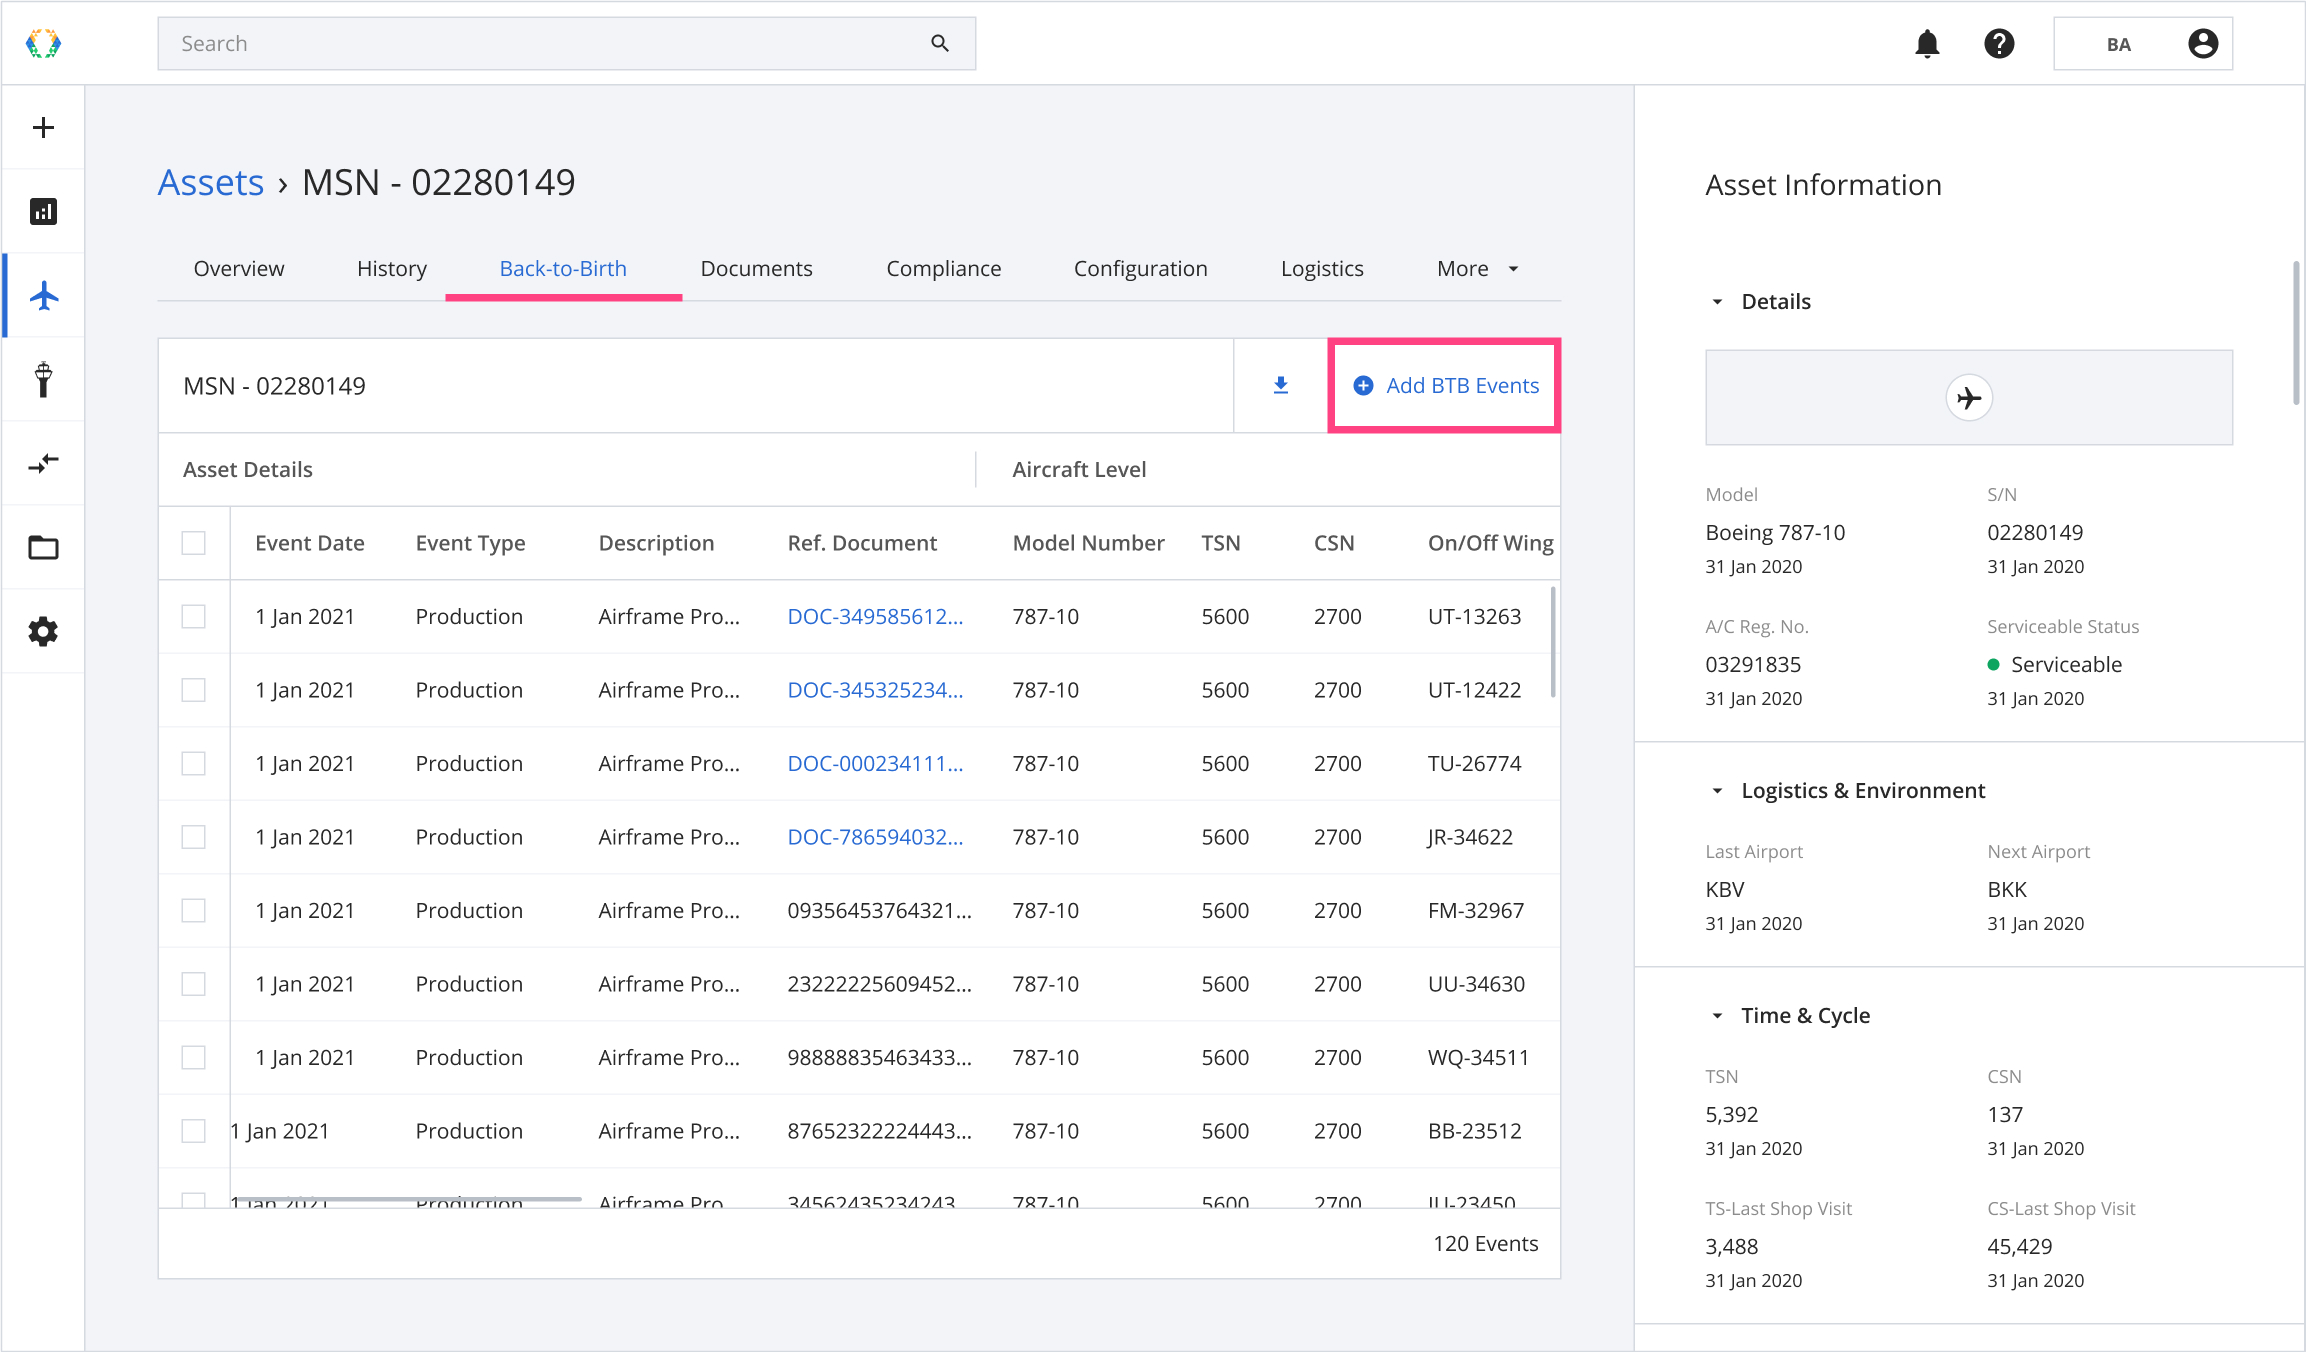
Task: Click the plus add icon in sidebar
Action: [x=43, y=127]
